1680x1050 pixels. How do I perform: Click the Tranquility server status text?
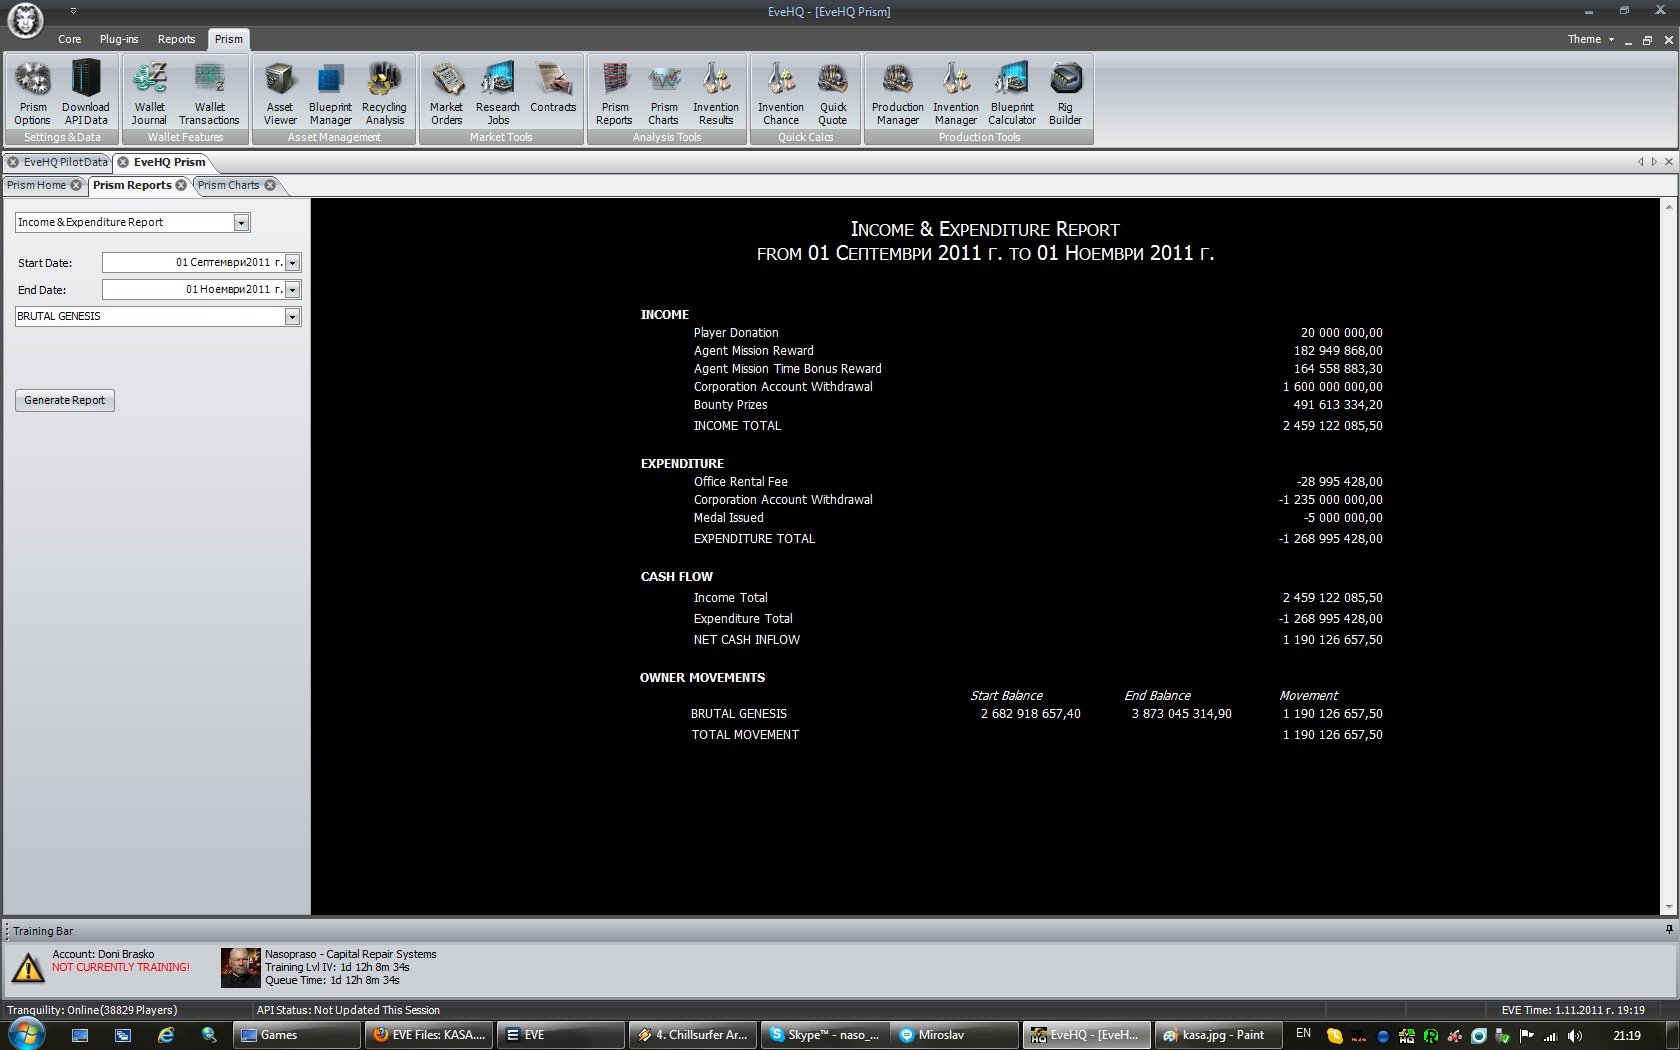point(92,1010)
